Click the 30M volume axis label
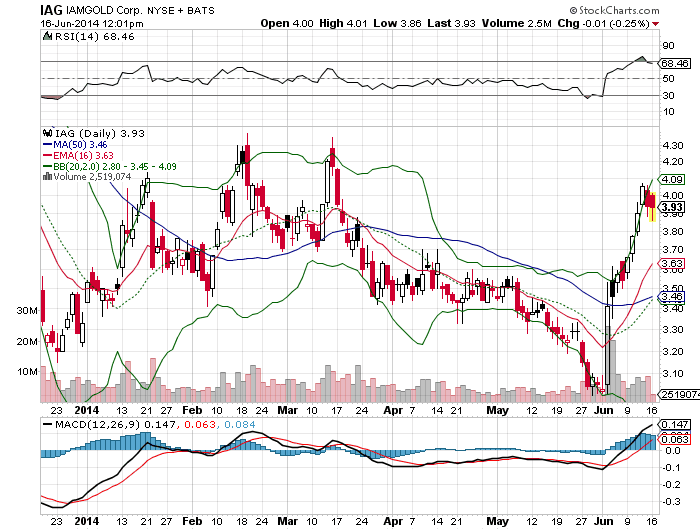Image resolution: width=700 pixels, height=530 pixels. [x=27, y=311]
